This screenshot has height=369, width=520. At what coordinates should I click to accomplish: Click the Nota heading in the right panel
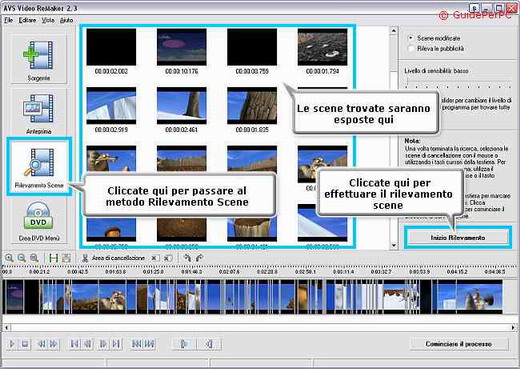(412, 141)
